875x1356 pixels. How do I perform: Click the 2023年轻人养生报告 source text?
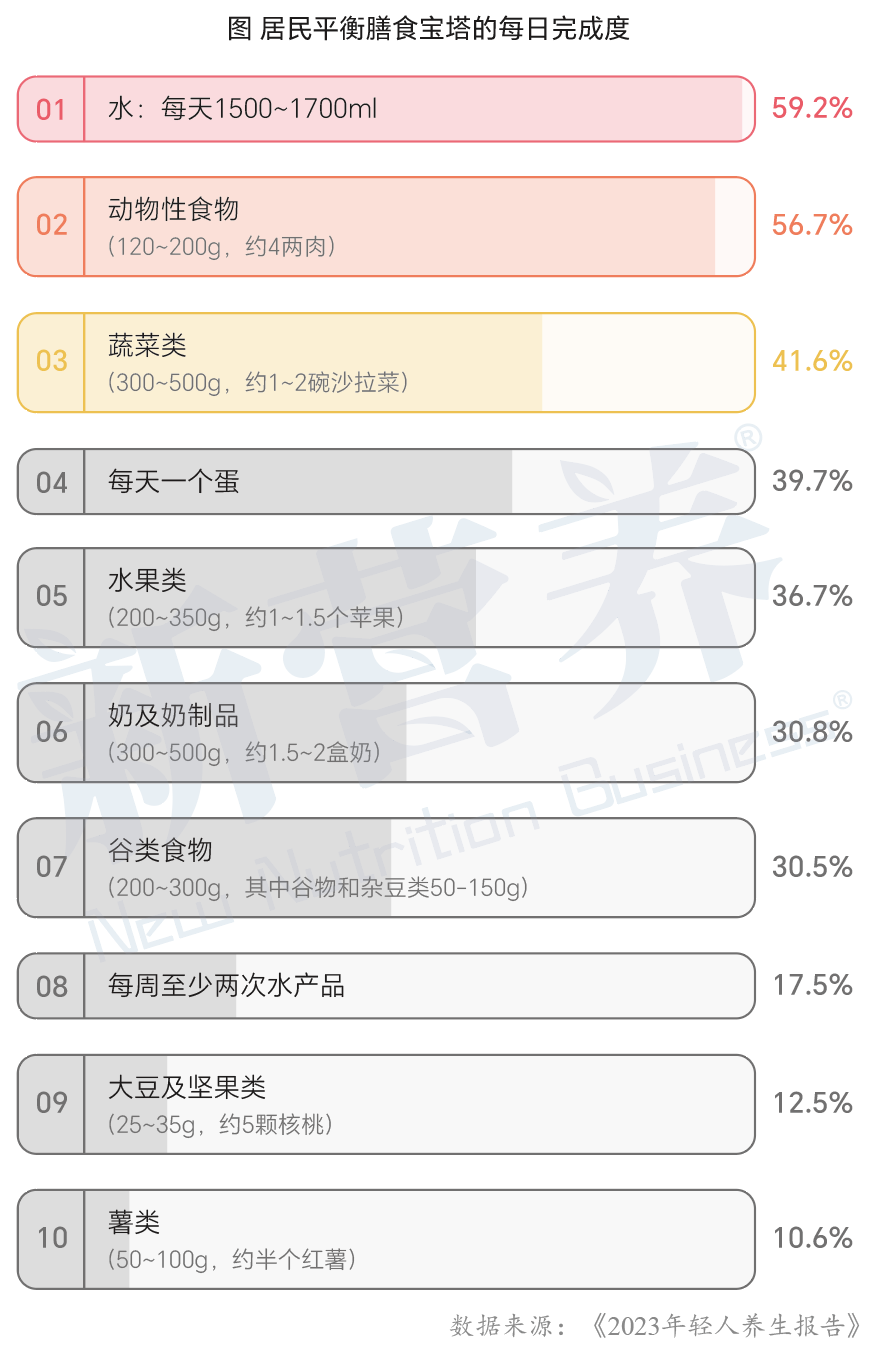click(725, 1326)
